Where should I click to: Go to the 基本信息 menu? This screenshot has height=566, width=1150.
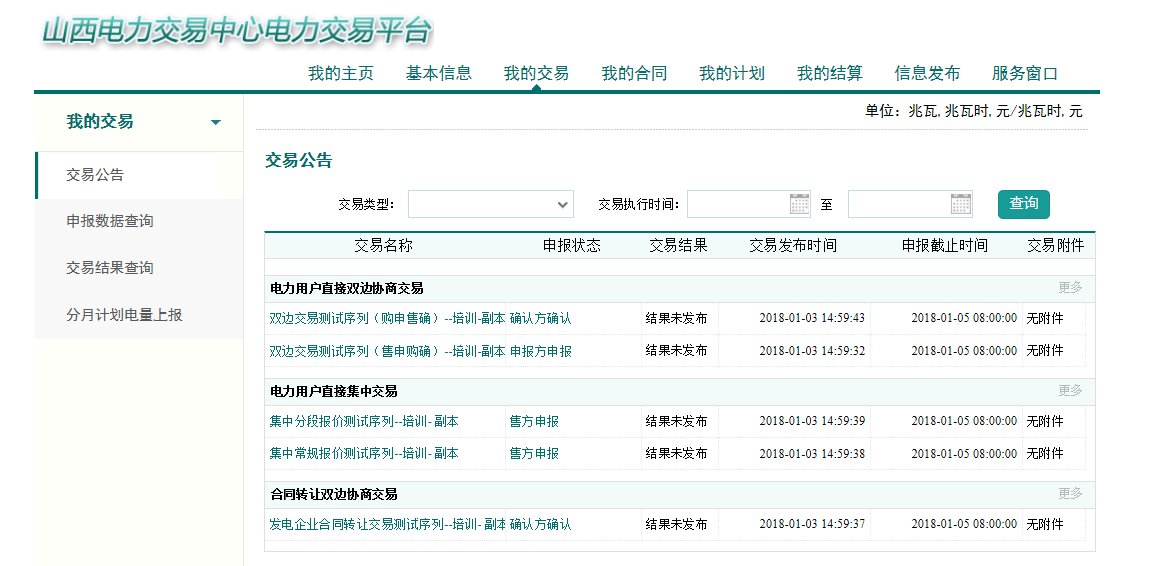438,73
